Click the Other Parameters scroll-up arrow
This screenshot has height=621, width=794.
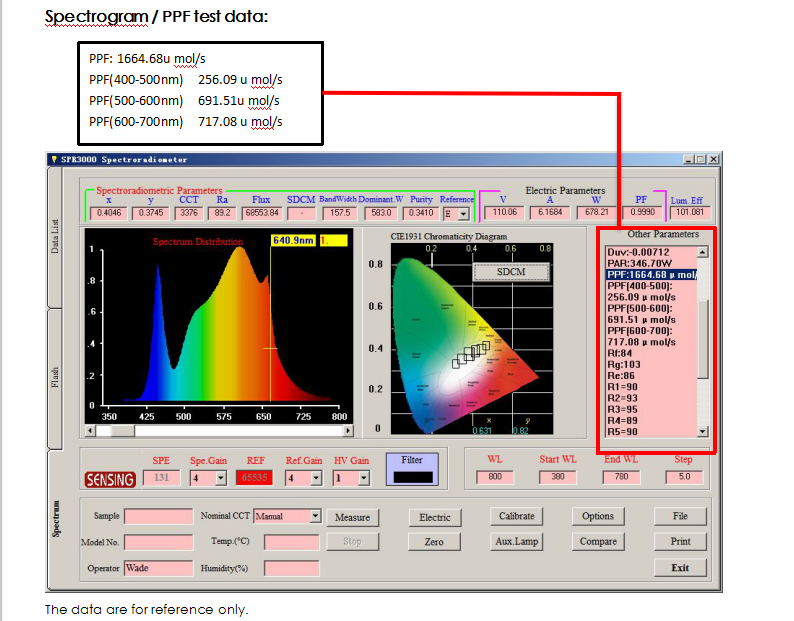[x=702, y=252]
